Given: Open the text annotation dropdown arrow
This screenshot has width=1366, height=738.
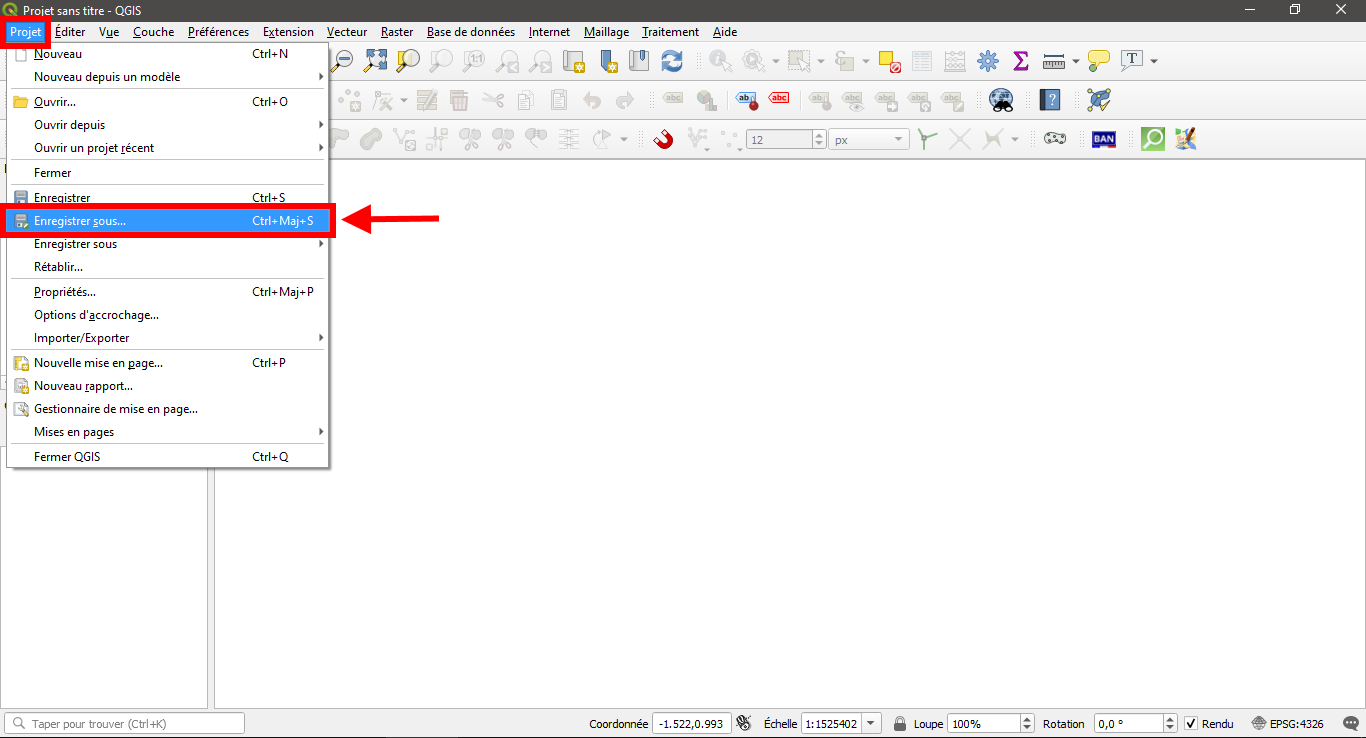Looking at the screenshot, I should tap(1154, 61).
